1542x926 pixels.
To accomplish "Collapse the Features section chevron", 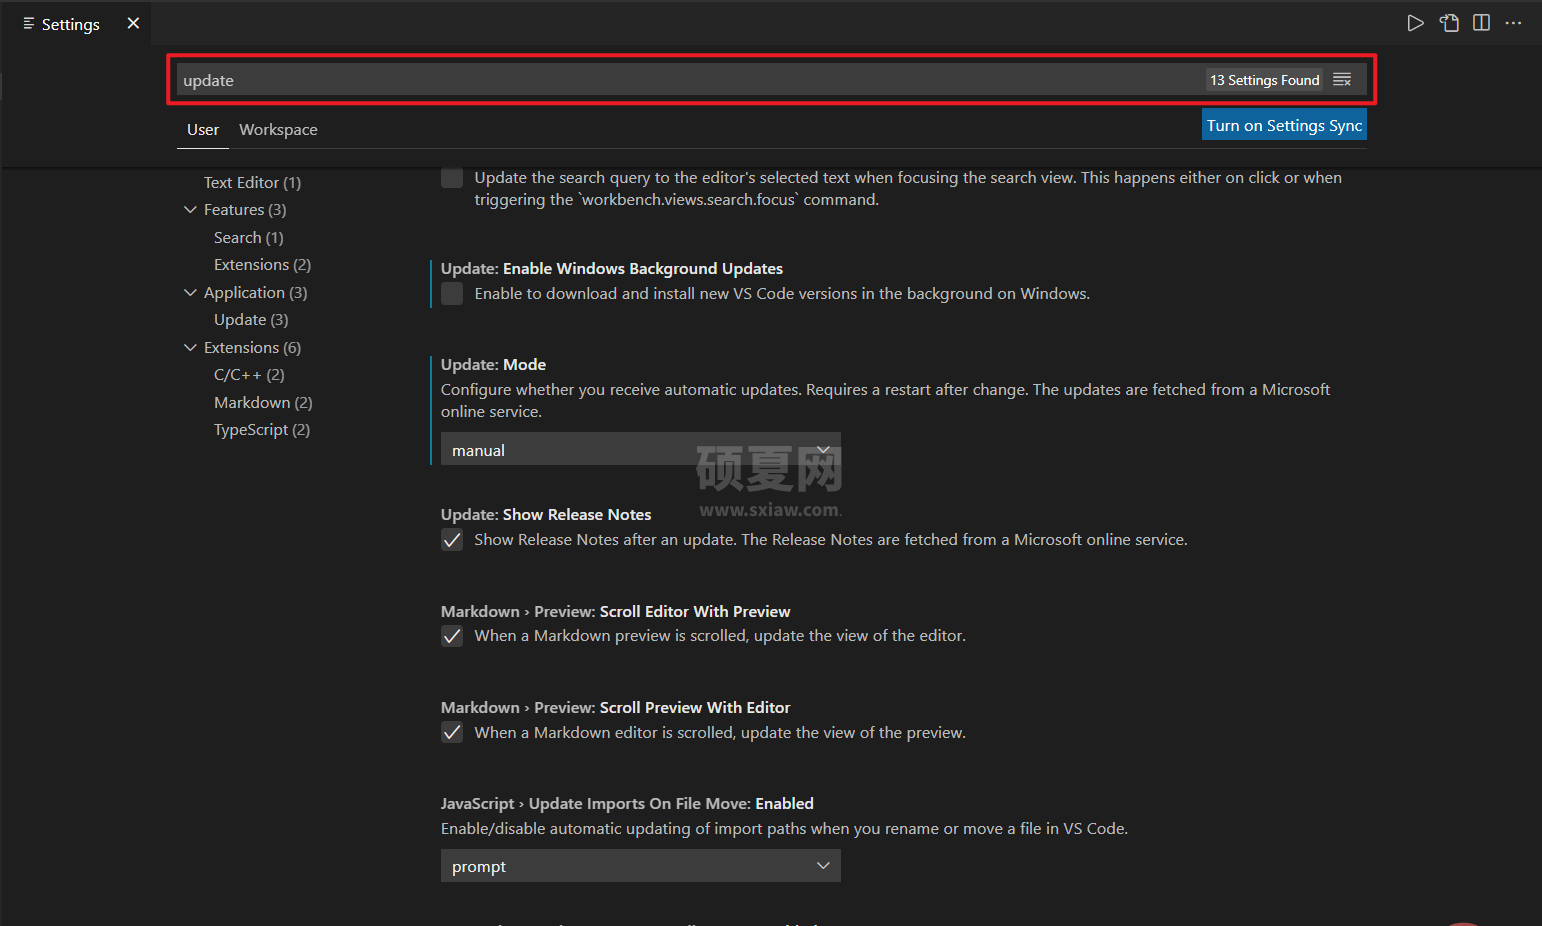I will pos(190,210).
